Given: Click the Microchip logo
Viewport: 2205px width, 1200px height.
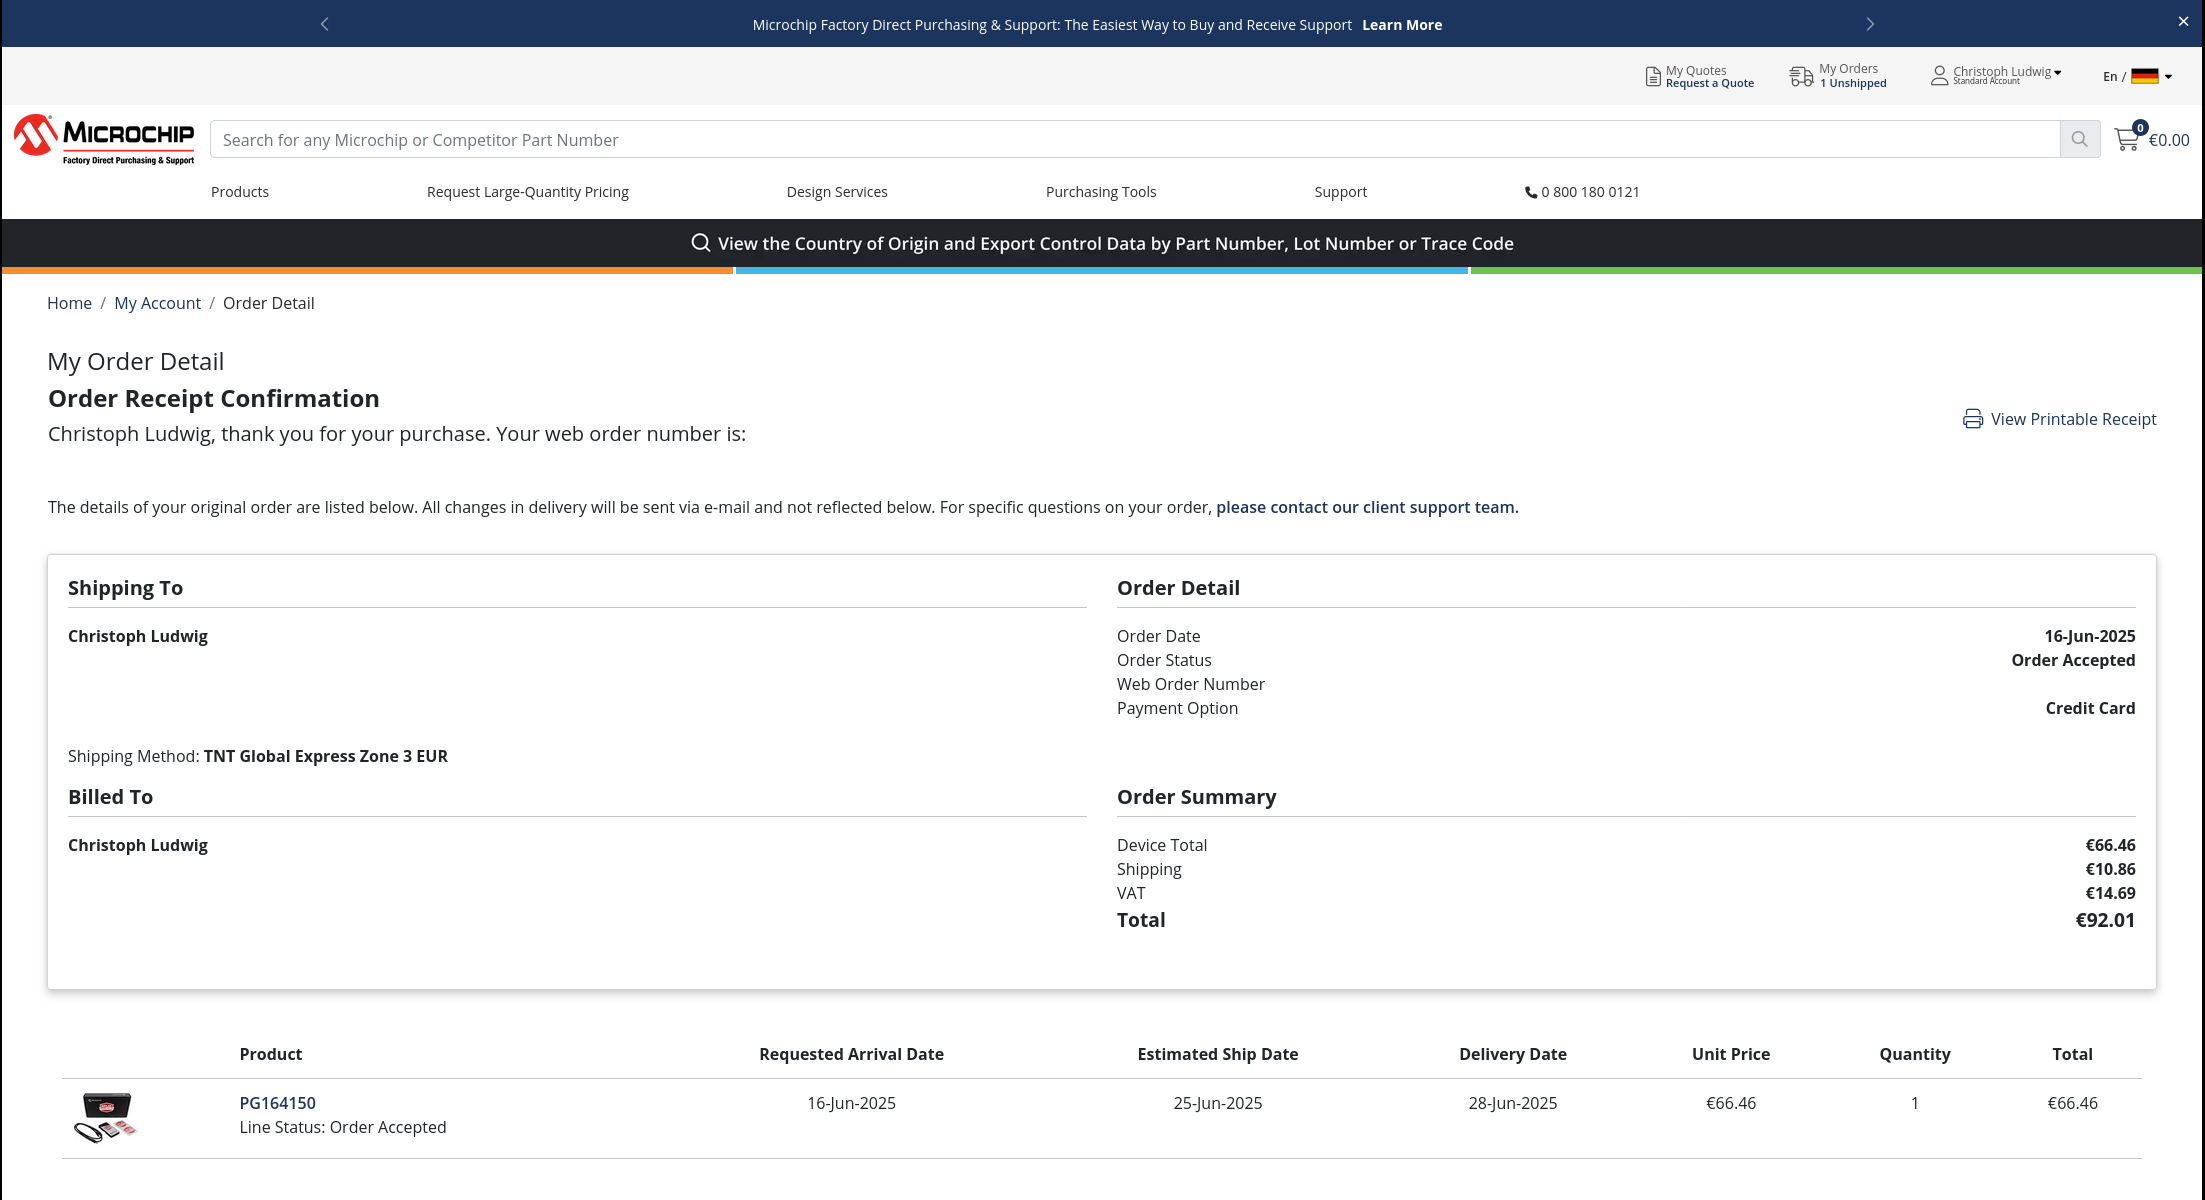Looking at the screenshot, I should pyautogui.click(x=104, y=139).
